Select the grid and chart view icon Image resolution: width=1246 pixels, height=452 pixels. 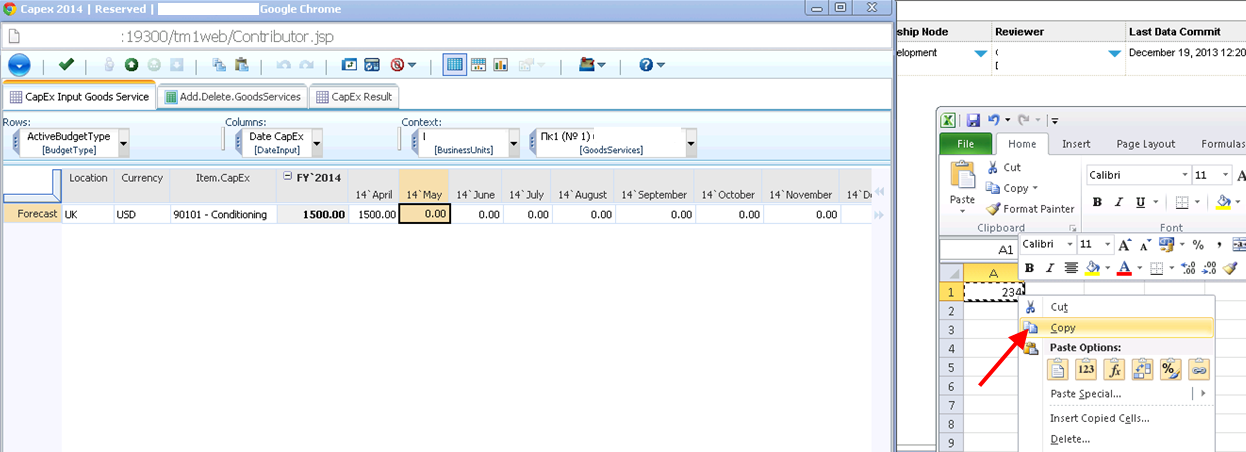(478, 65)
